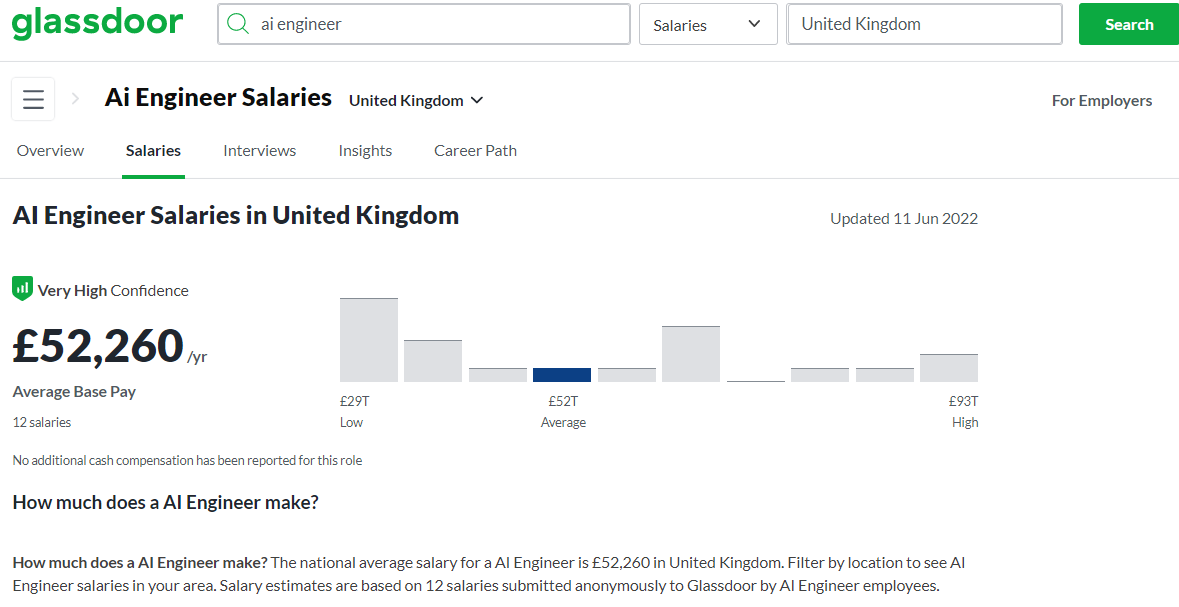Click the dark blue average salary bar

coord(562,375)
